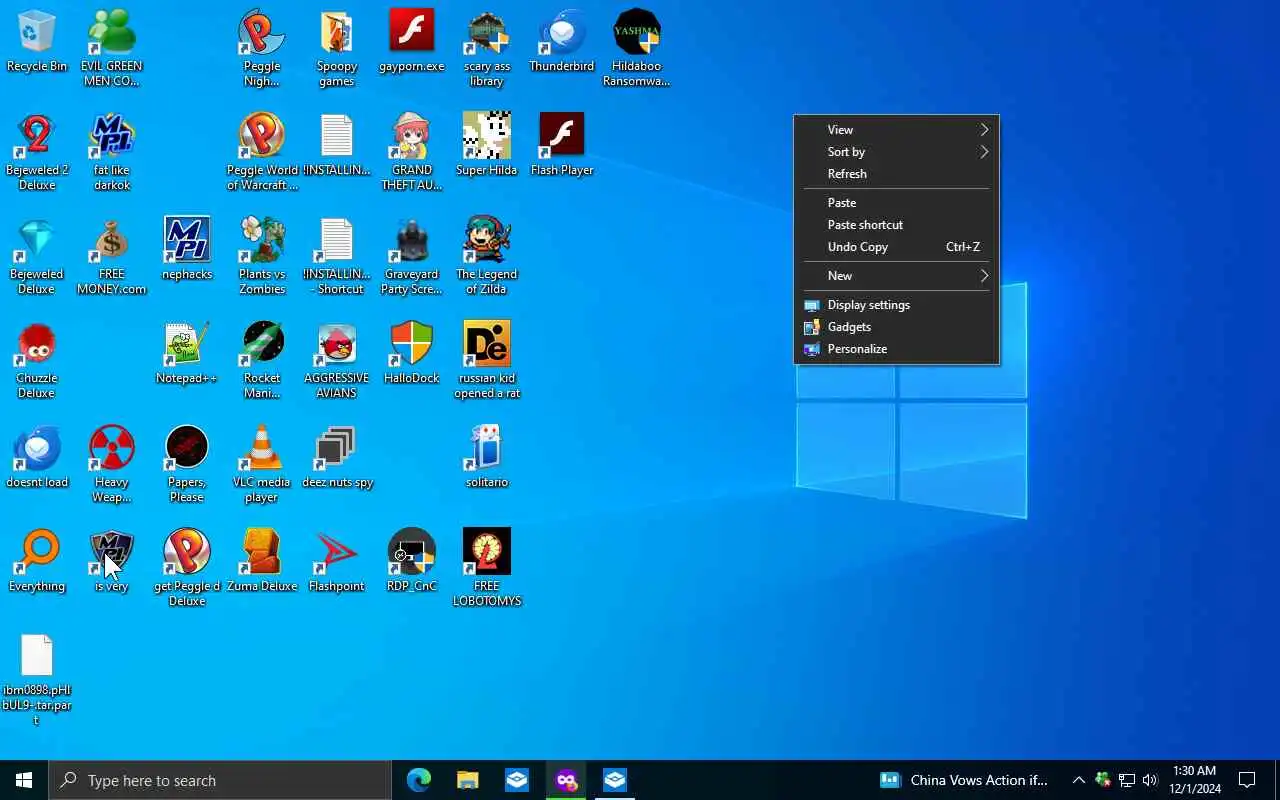Open the Windows Start menu

[x=24, y=780]
